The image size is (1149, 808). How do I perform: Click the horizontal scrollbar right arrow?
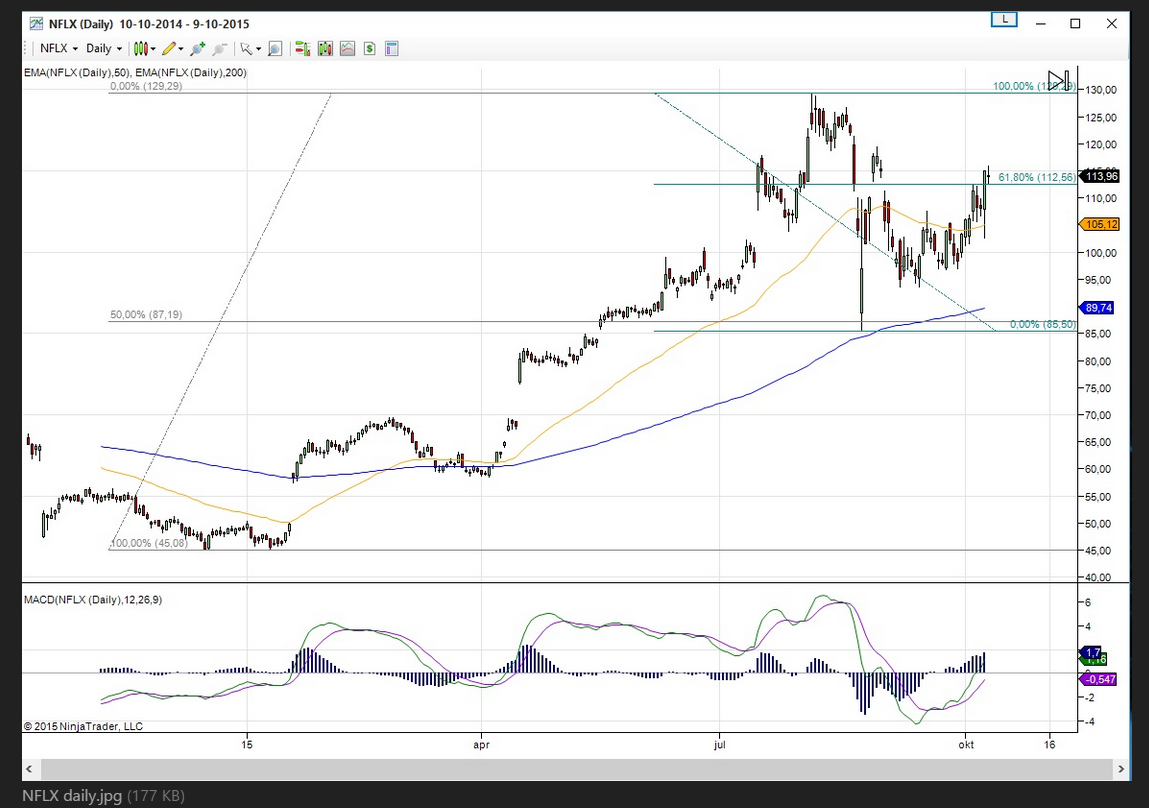pos(1120,769)
